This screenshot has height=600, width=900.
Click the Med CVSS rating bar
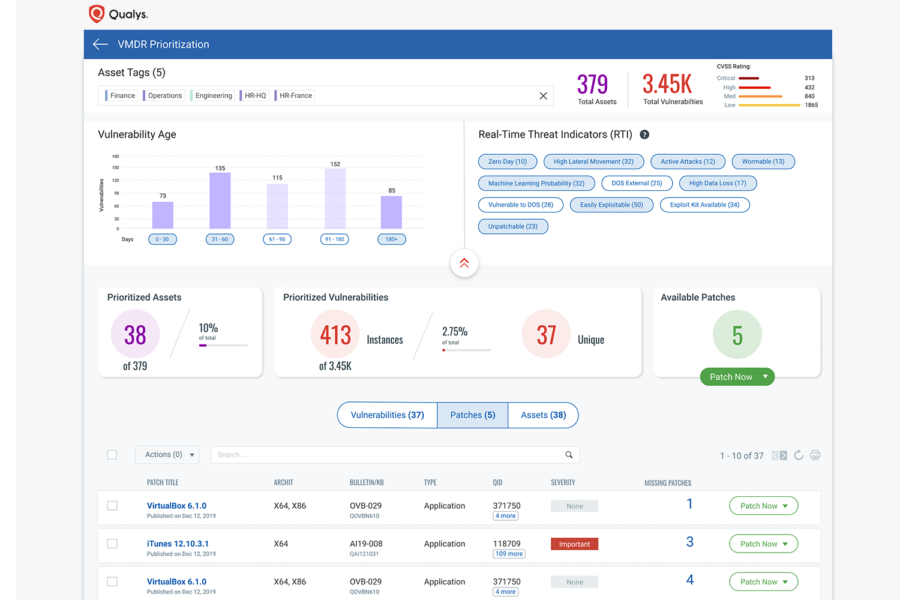[x=761, y=96]
